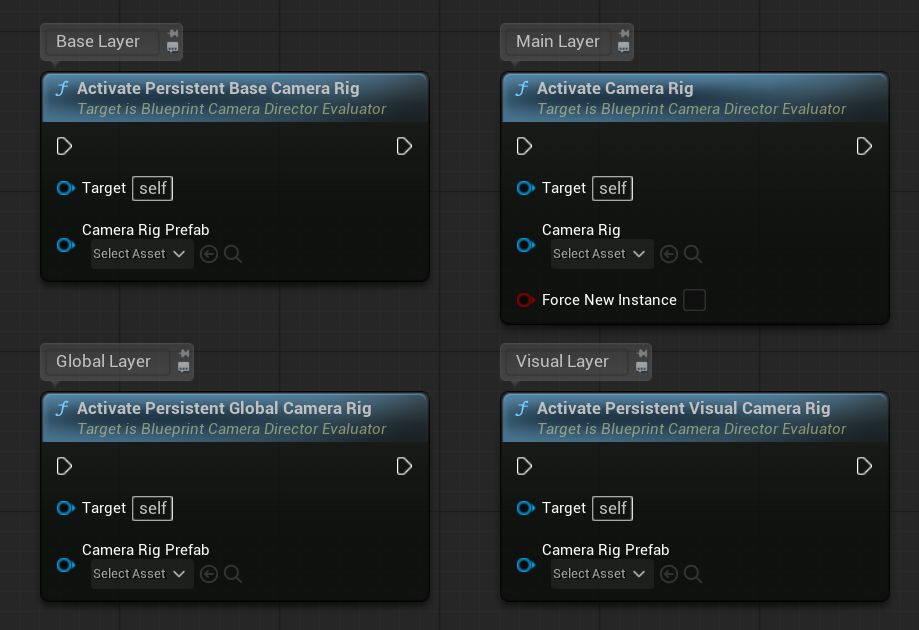Browse to asset (magnifier) in Persistent Global Camera Rig node

click(232, 574)
